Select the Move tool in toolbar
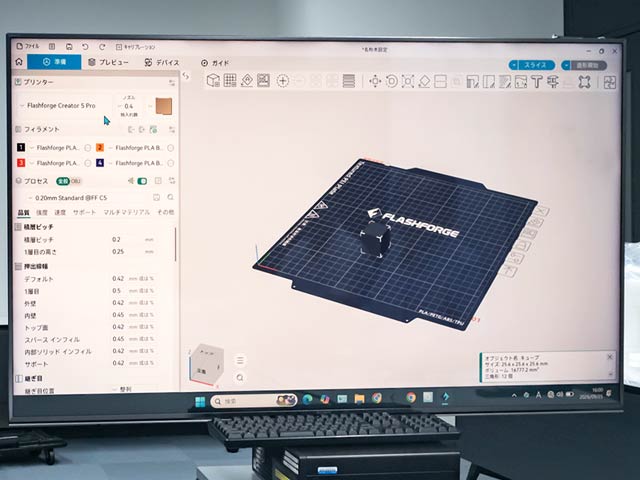This screenshot has height=480, width=640. [375, 81]
